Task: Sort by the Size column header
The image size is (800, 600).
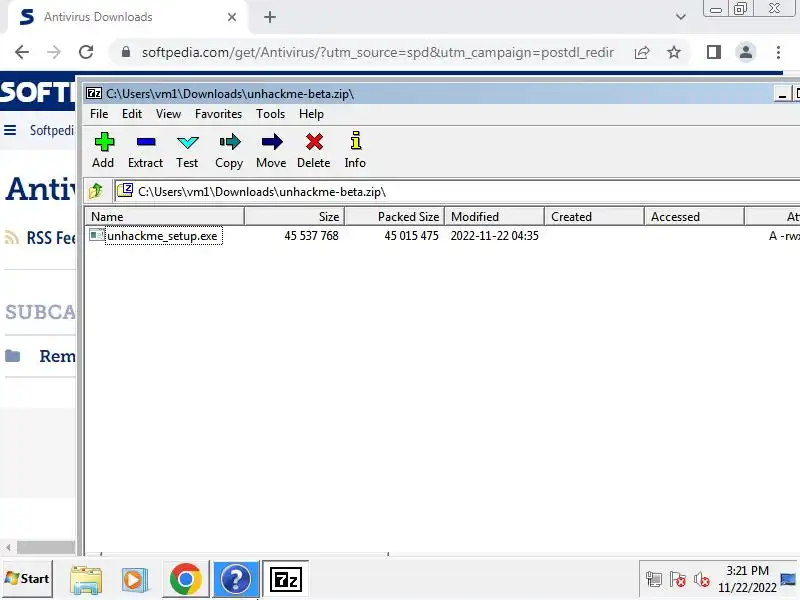Action: 295,216
